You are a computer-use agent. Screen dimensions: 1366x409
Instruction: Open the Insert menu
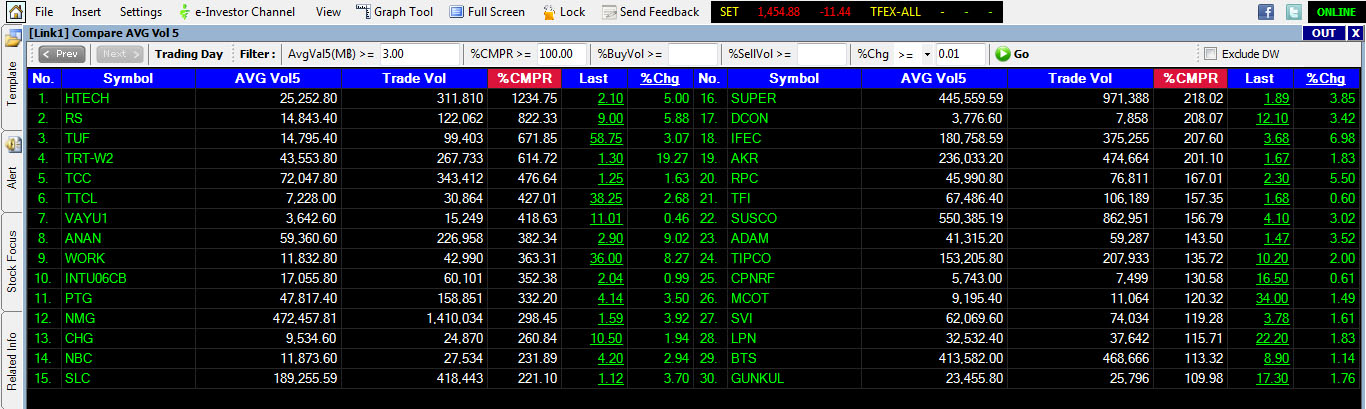(x=86, y=12)
